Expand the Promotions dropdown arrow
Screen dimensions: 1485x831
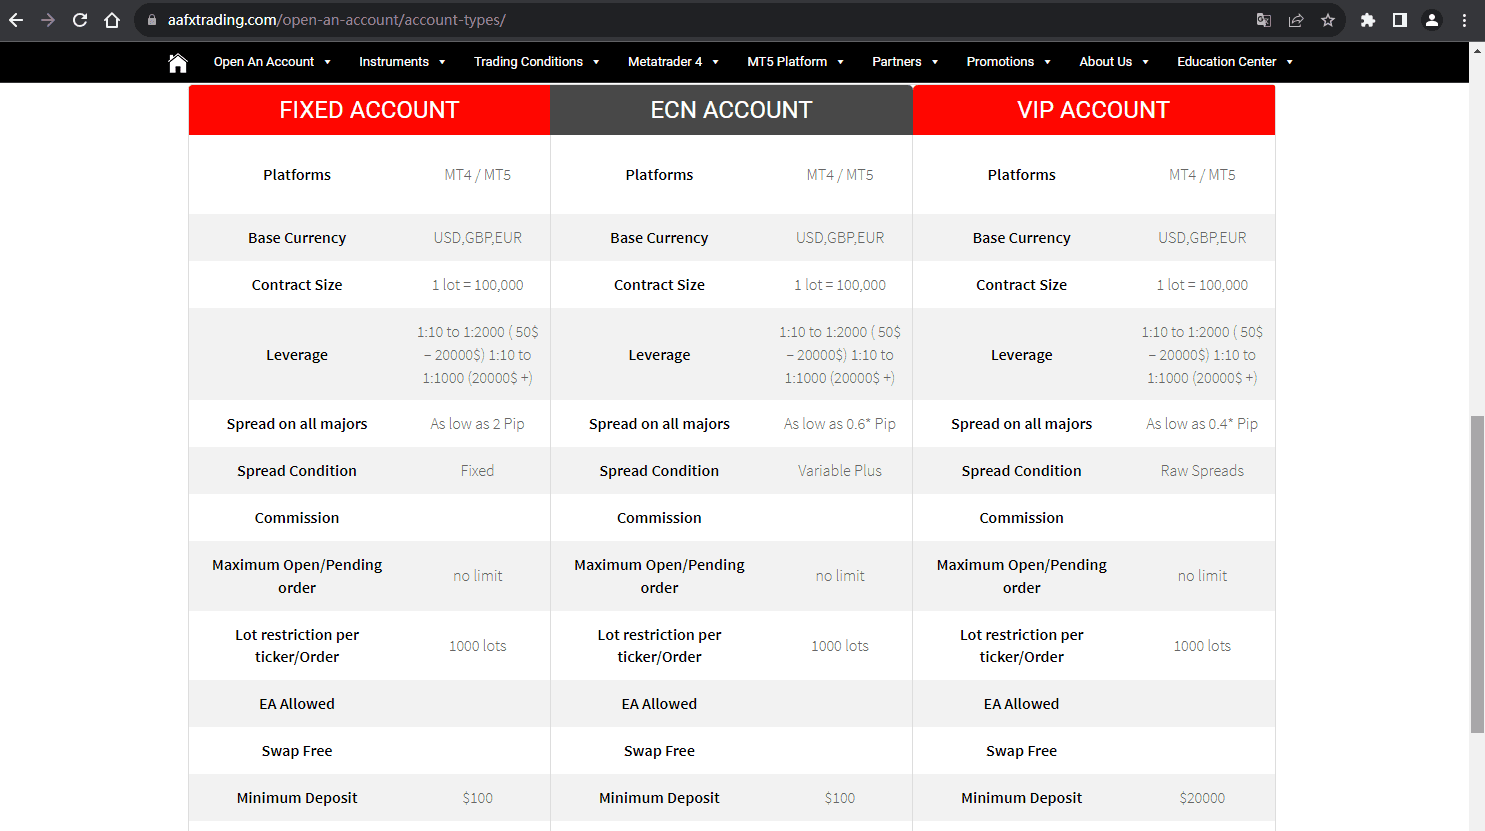tap(1047, 62)
